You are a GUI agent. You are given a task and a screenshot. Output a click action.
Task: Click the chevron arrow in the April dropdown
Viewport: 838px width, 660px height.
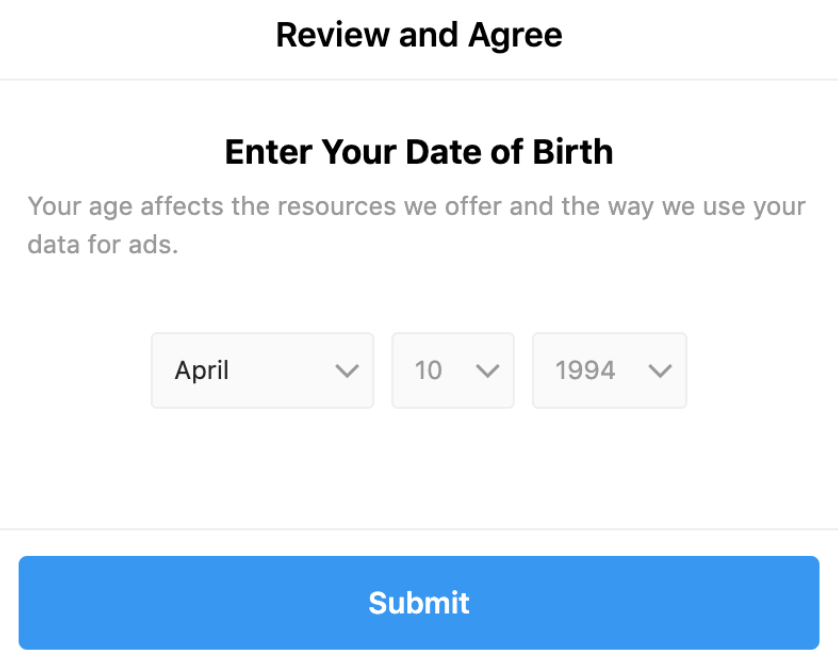[x=346, y=371]
